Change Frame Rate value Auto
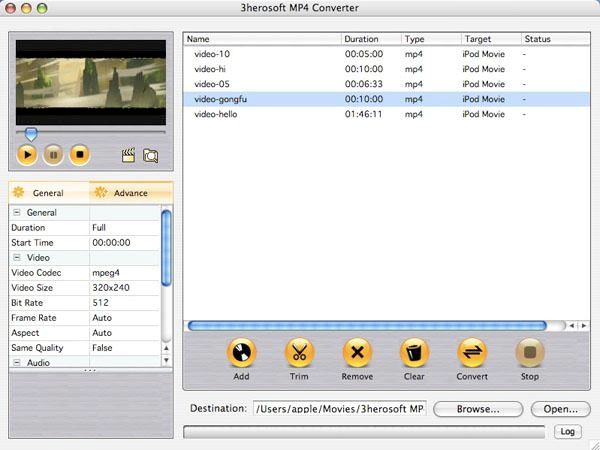This screenshot has height=450, width=600. 125,318
